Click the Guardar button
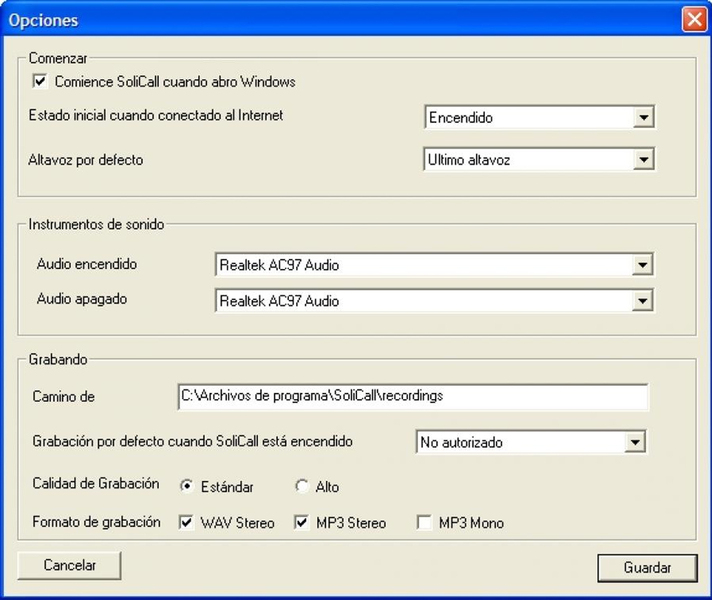This screenshot has height=600, width=712. [647, 568]
